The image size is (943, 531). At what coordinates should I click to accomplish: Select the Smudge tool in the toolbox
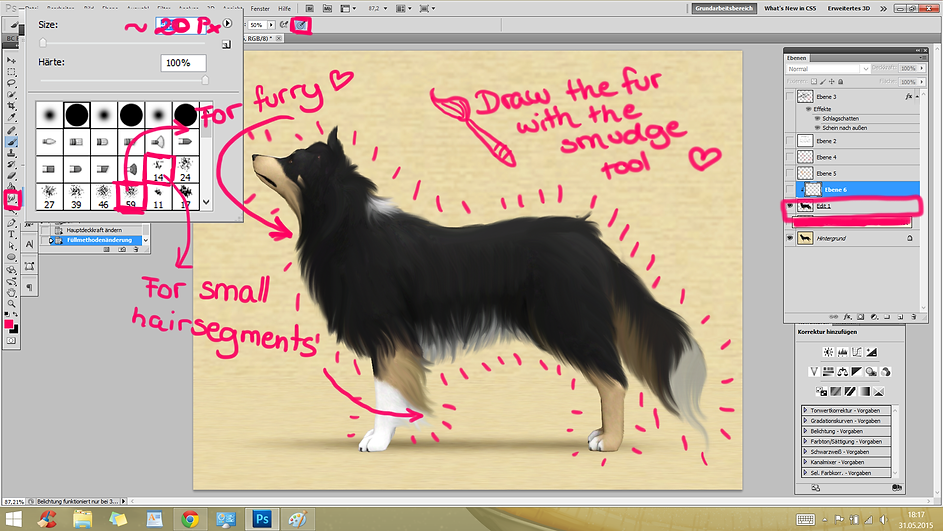click(x=11, y=199)
